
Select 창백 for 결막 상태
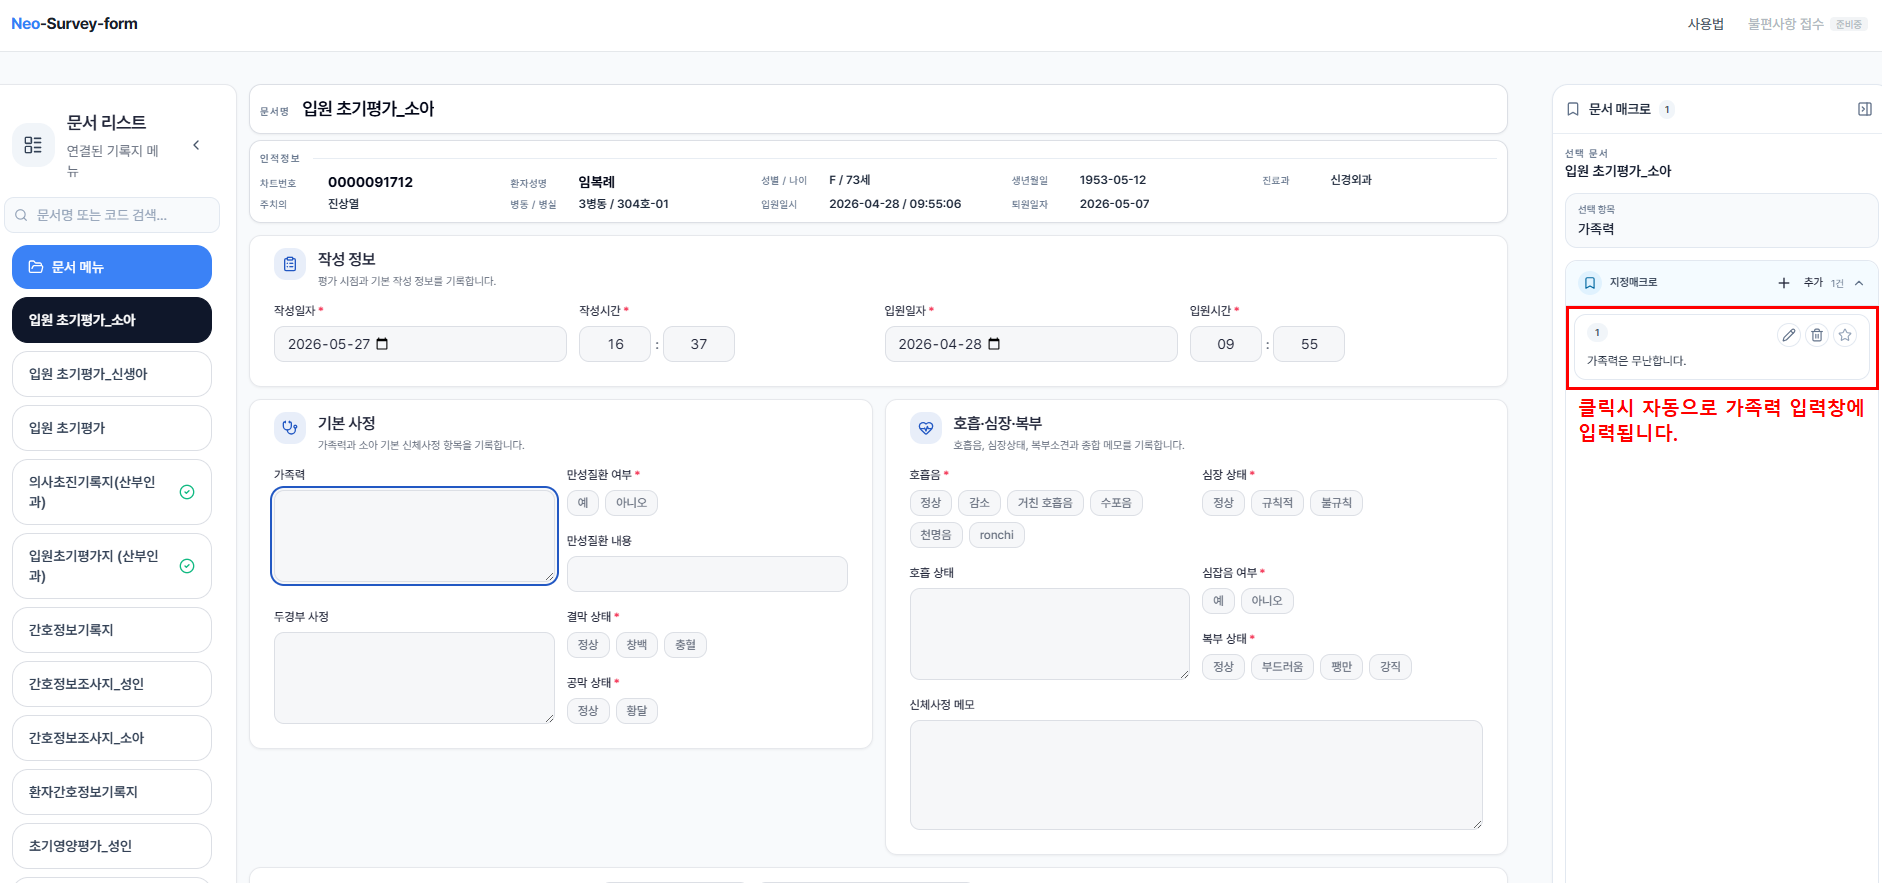[637, 645]
